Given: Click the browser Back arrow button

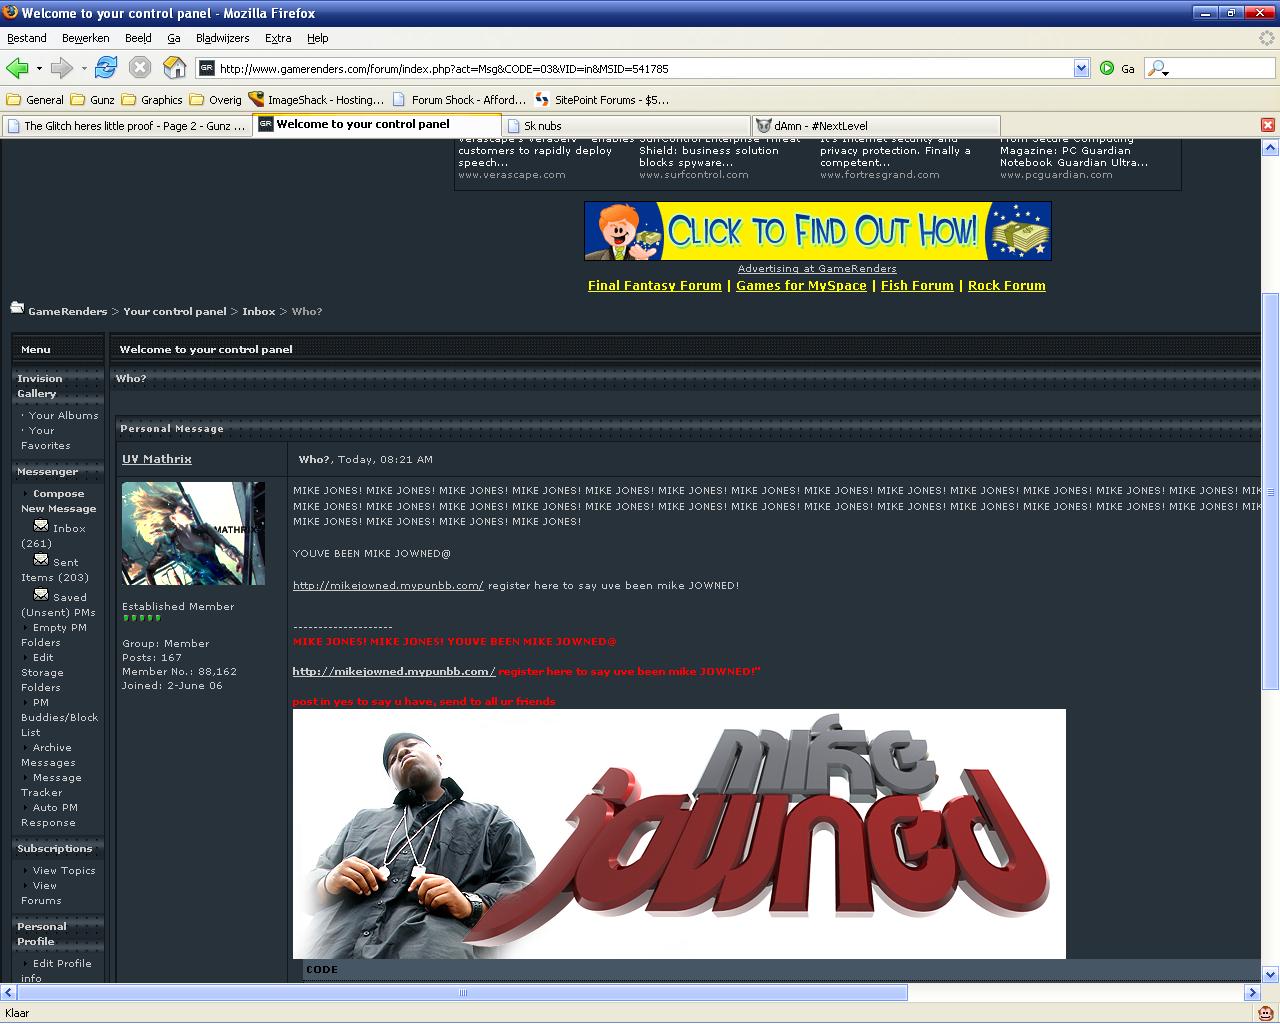Looking at the screenshot, I should [x=17, y=68].
